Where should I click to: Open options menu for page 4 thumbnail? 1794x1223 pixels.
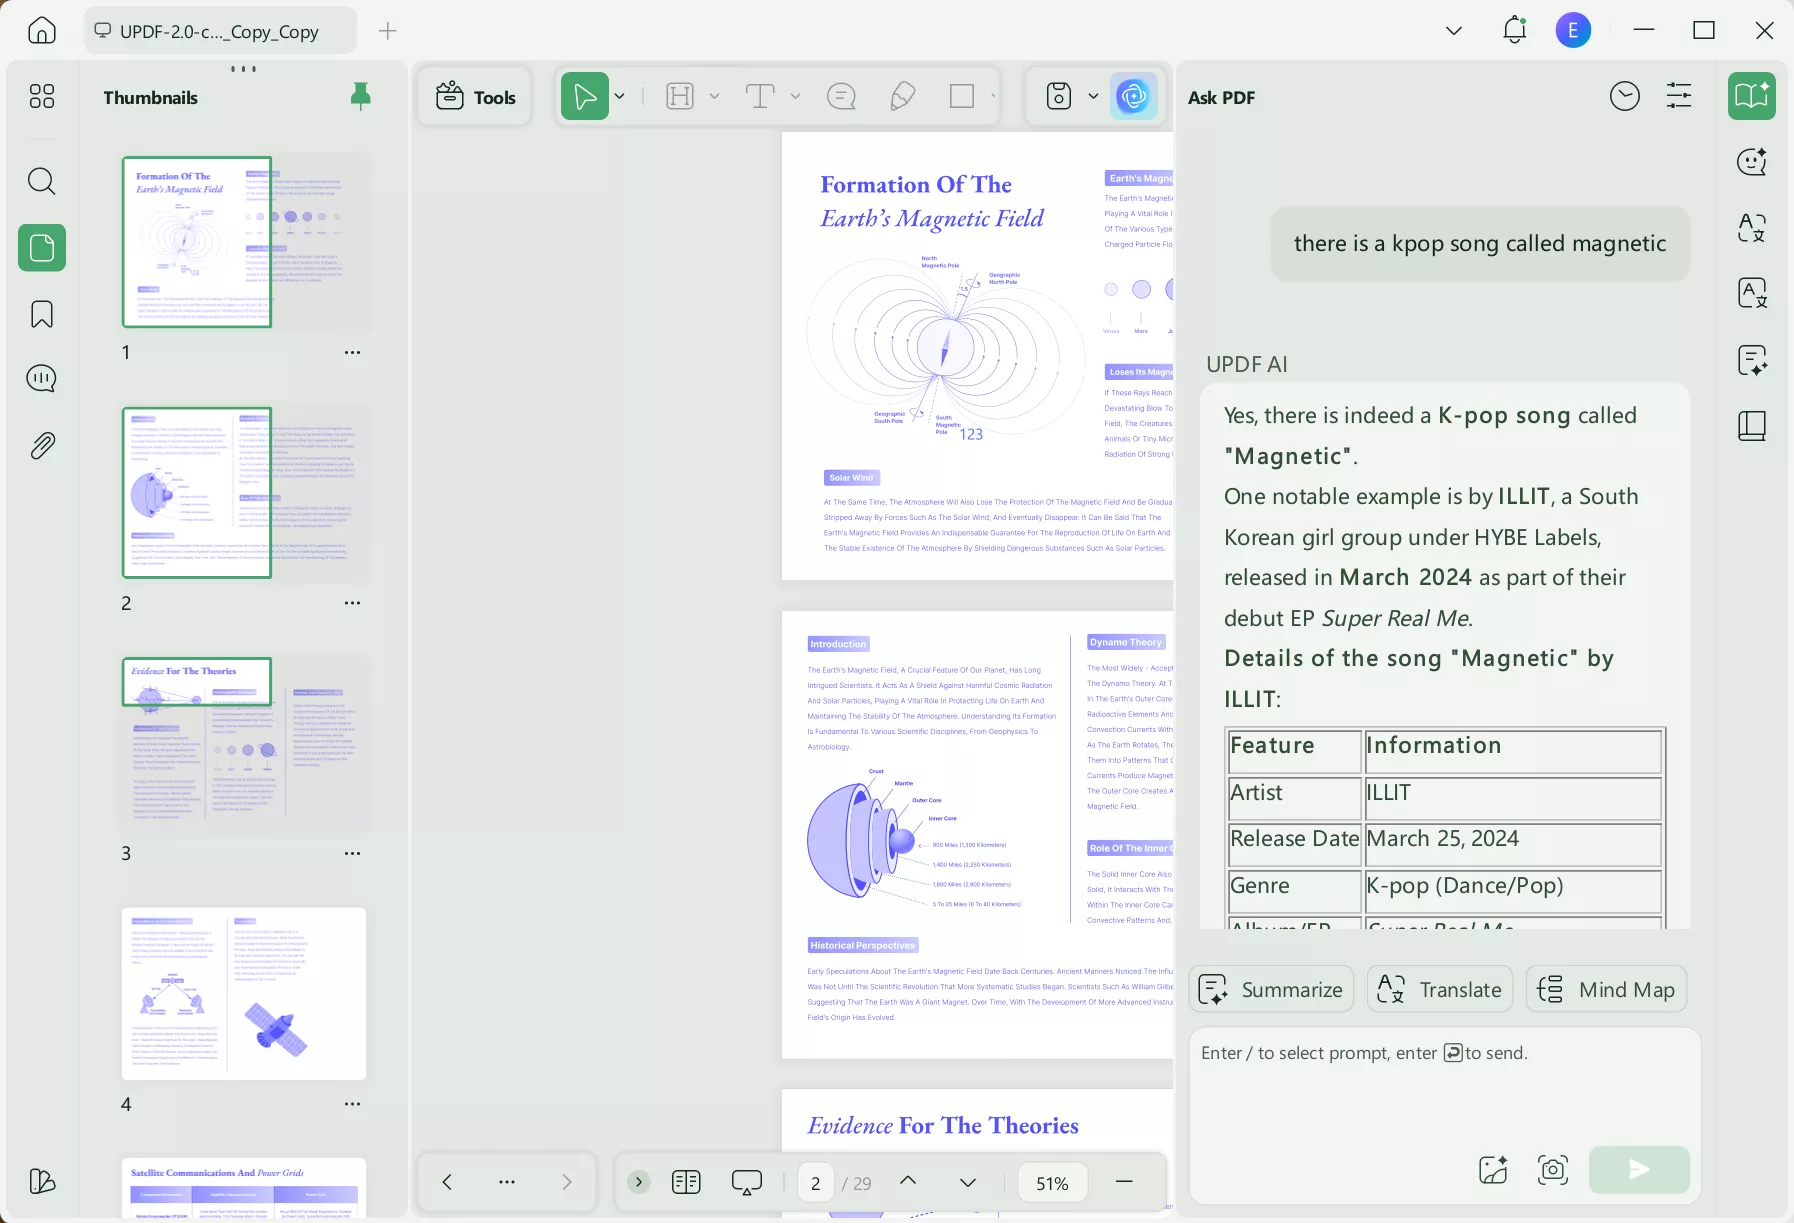[x=352, y=1104]
